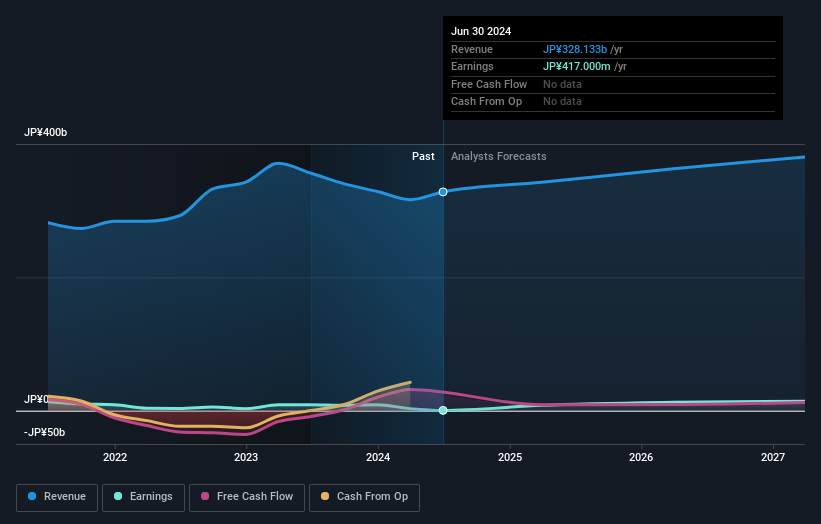Click the earnings data point marker near zero

[443, 410]
